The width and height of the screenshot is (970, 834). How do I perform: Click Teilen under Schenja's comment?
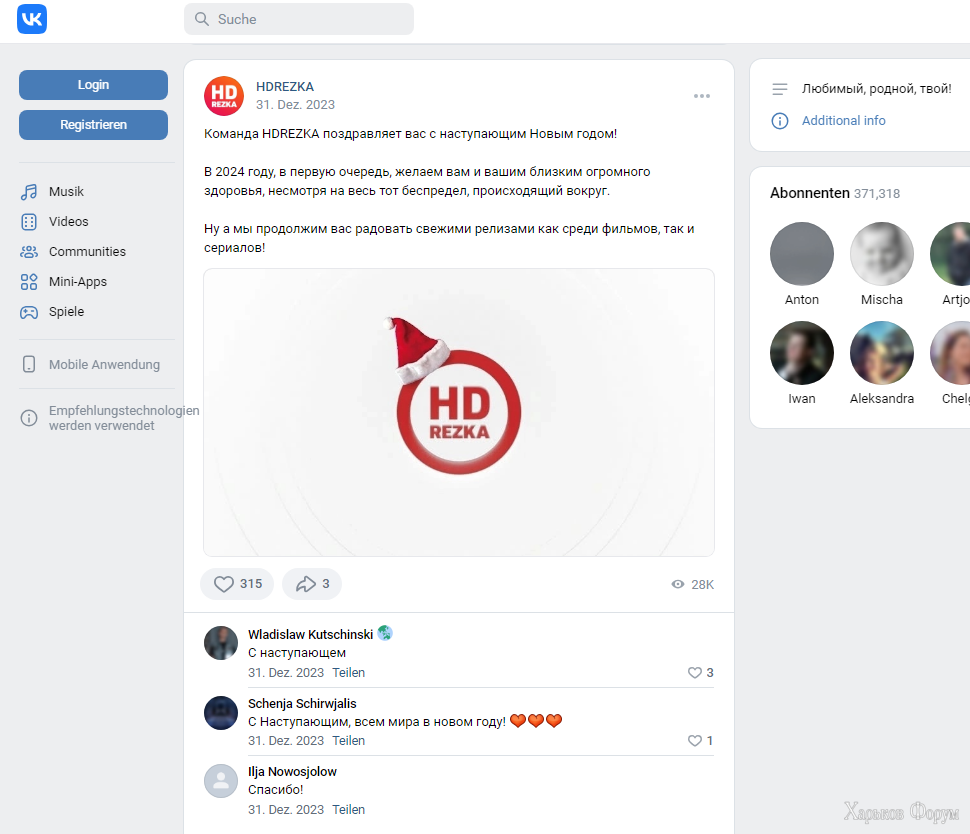click(348, 741)
